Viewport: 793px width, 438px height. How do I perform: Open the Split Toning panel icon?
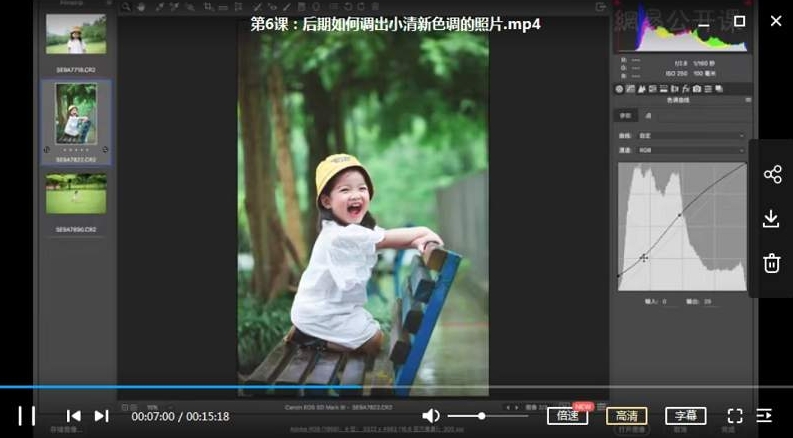(x=664, y=89)
